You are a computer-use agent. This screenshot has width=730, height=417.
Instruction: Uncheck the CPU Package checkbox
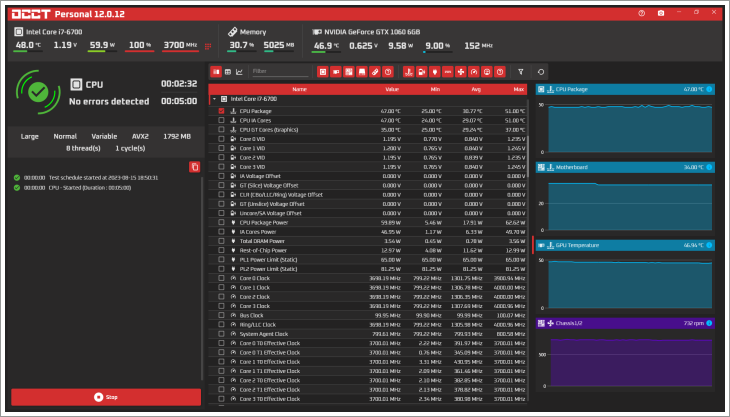pos(221,111)
